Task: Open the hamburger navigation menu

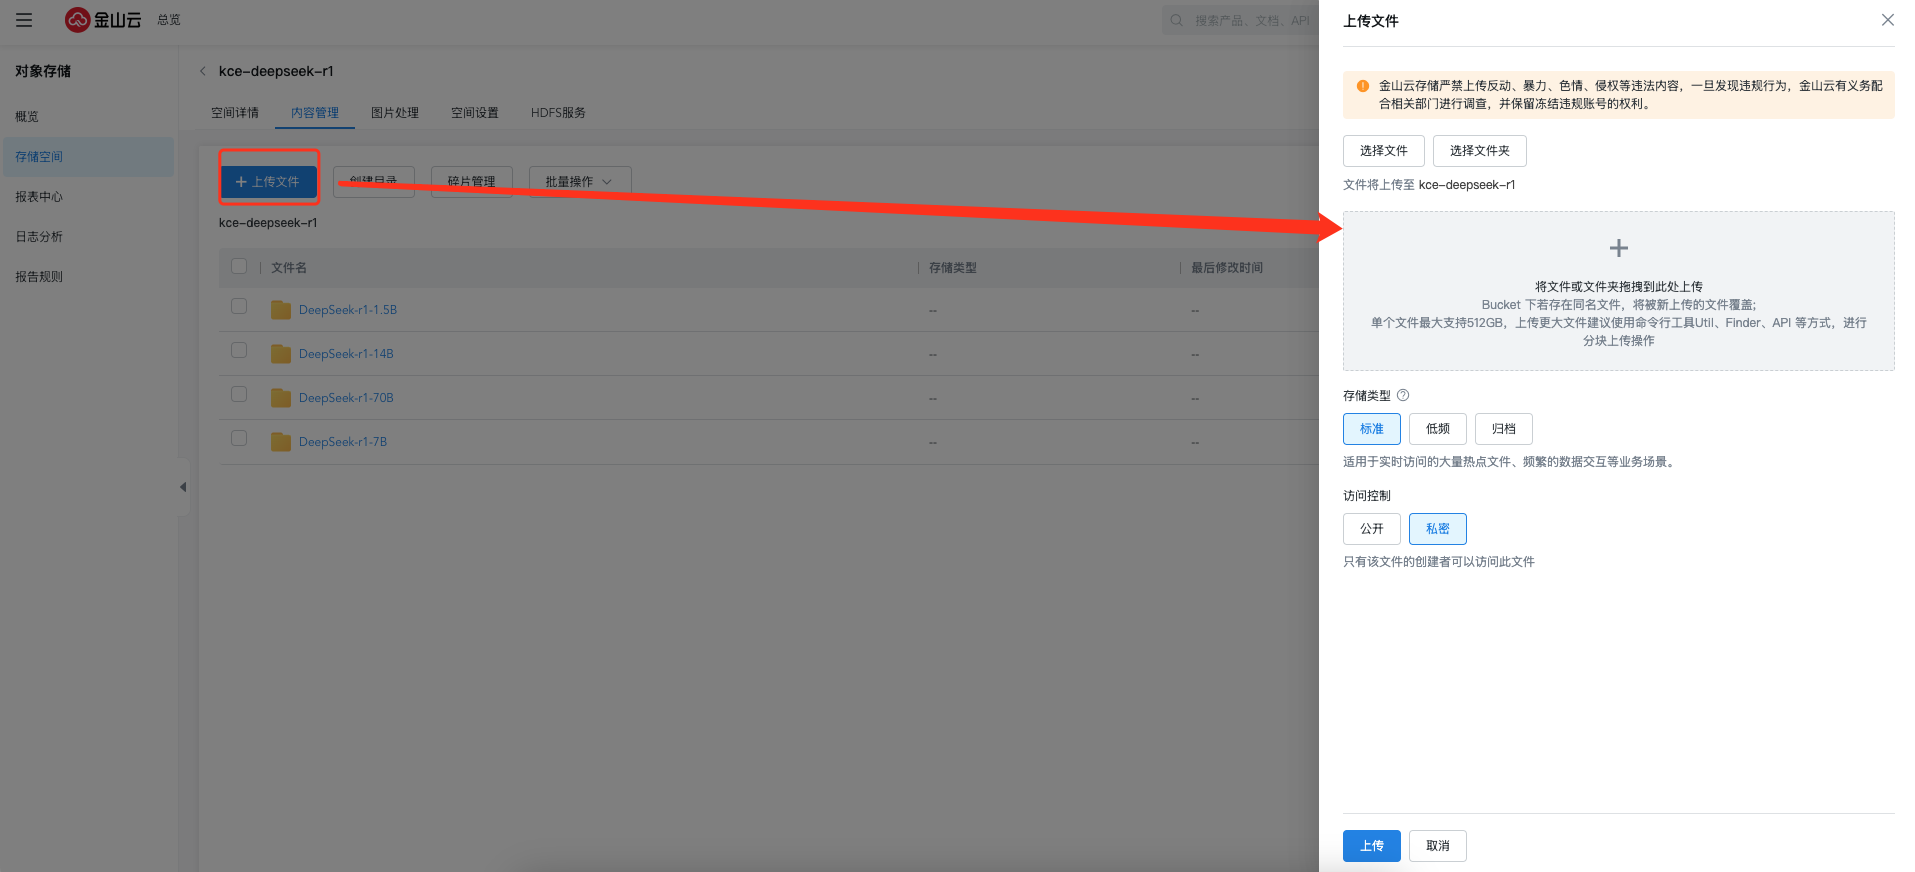Action: coord(24,20)
